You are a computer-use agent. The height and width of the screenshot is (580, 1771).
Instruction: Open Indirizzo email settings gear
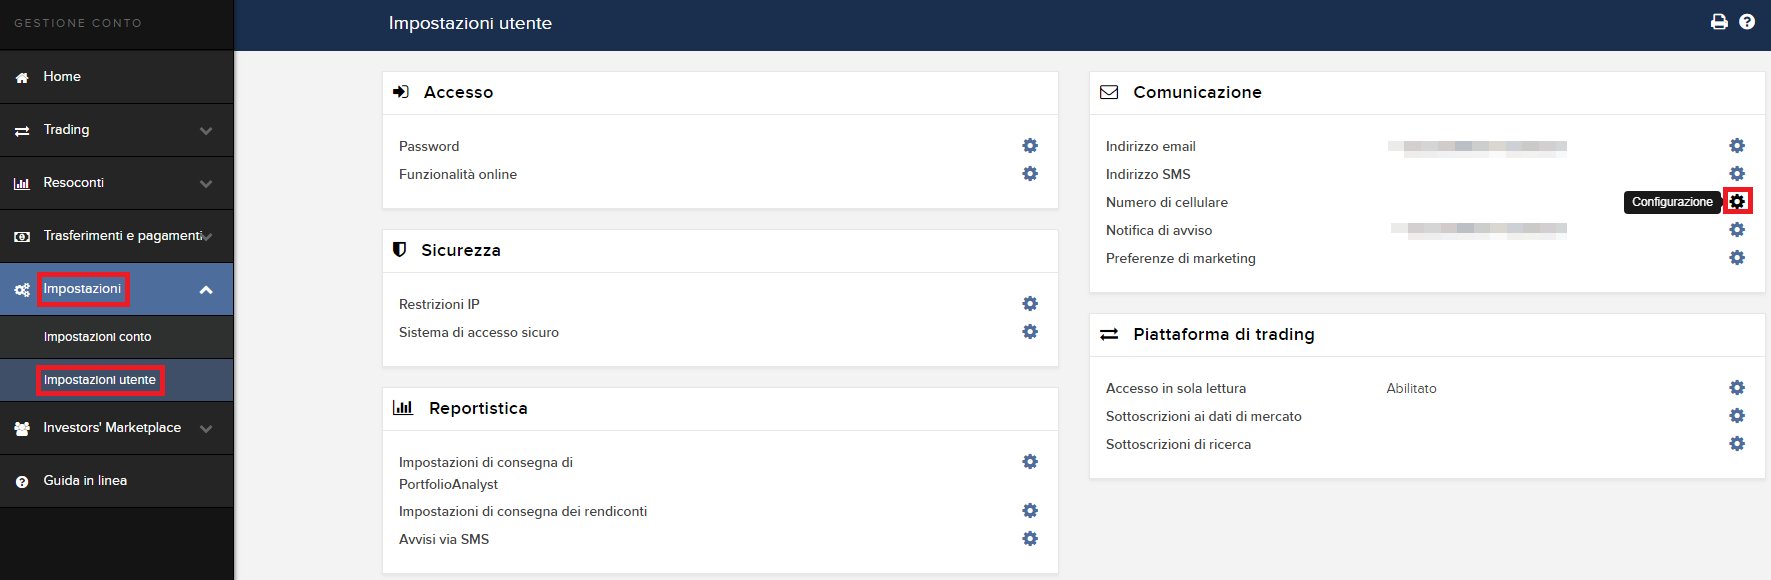pyautogui.click(x=1737, y=146)
